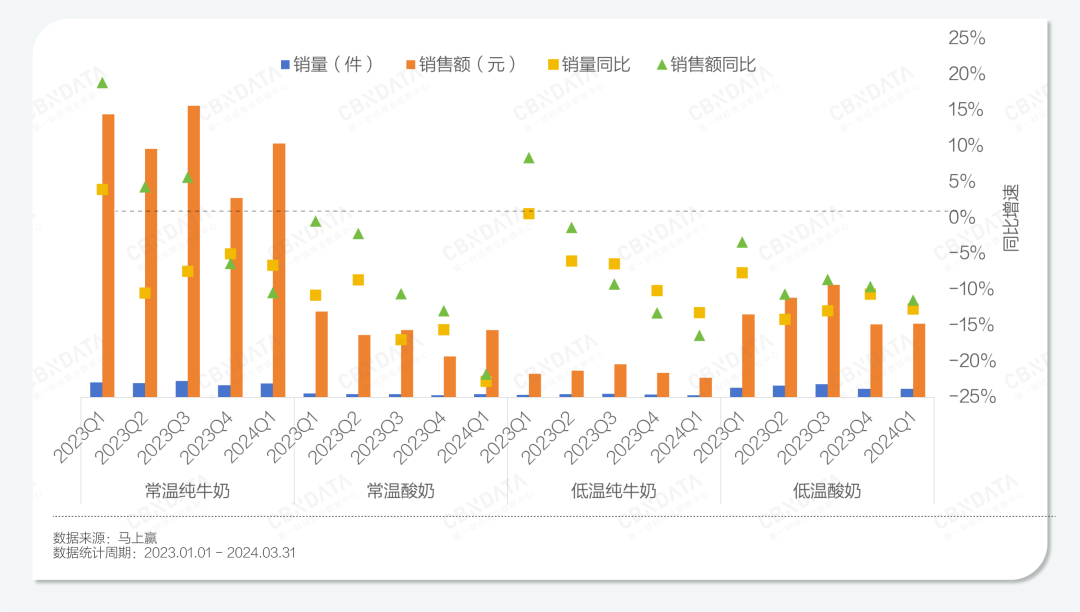
Task: Select the orange bar for 常温纯牛奶 2024Q1
Action: 279,270
